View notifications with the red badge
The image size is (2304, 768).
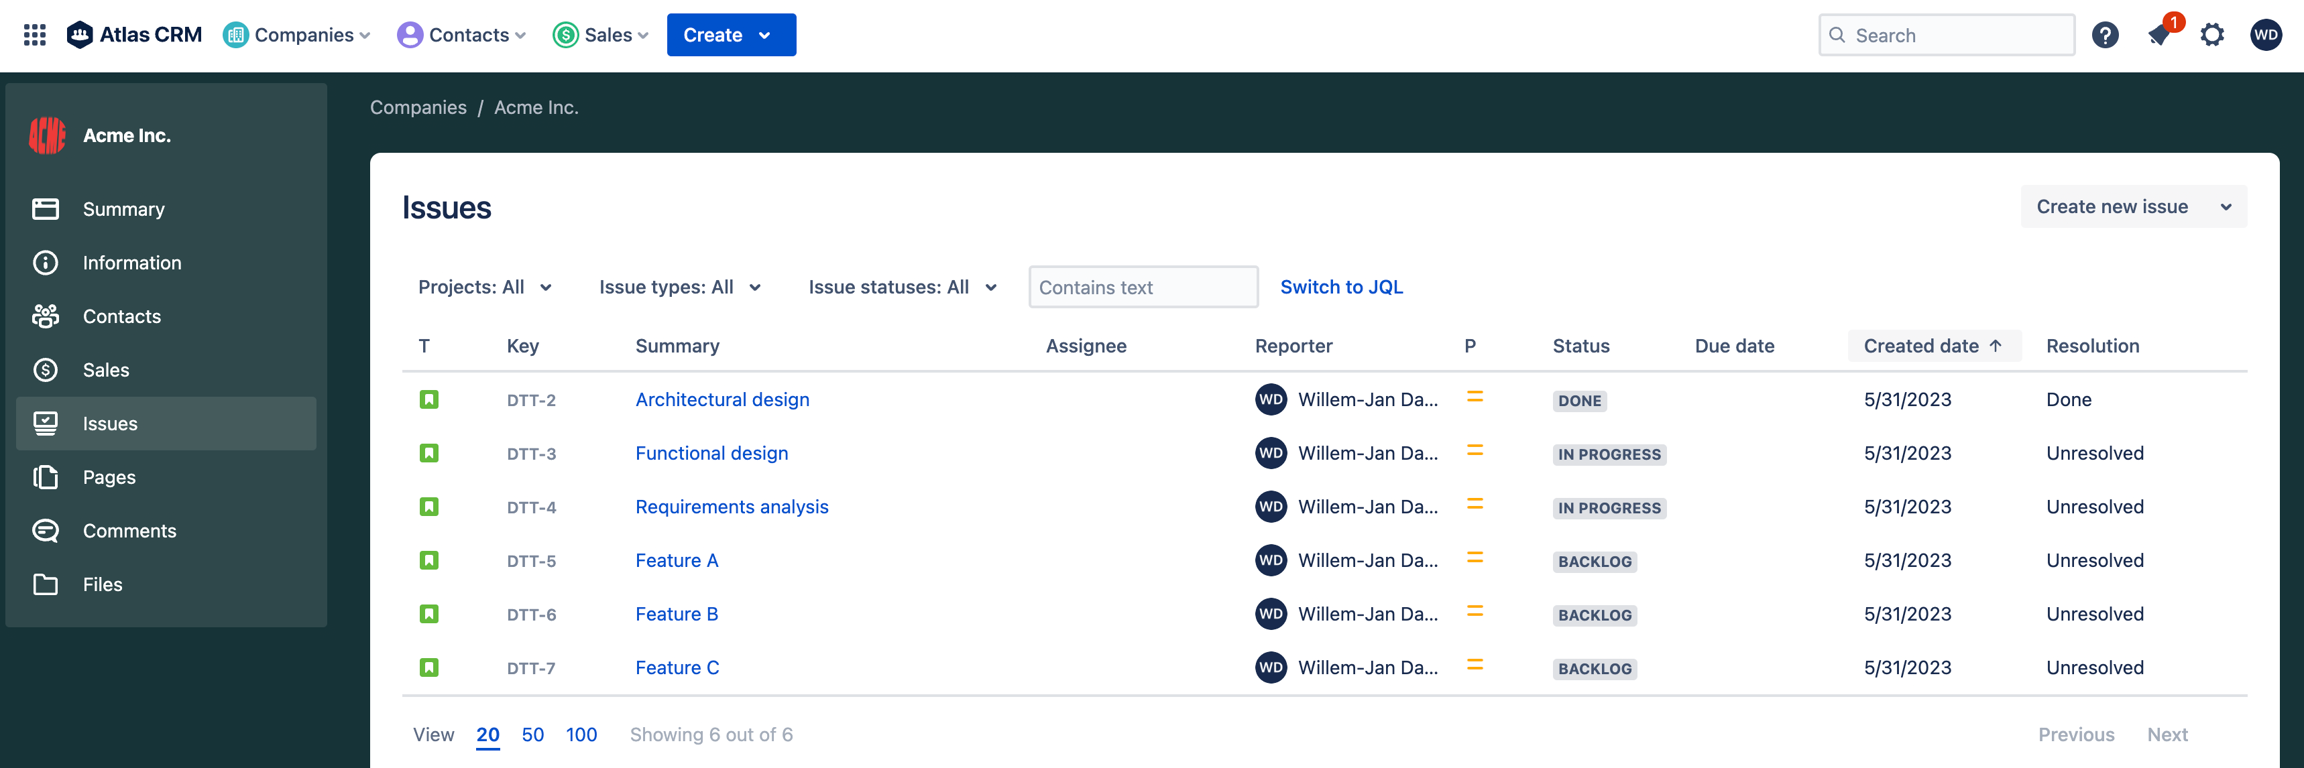click(2159, 35)
